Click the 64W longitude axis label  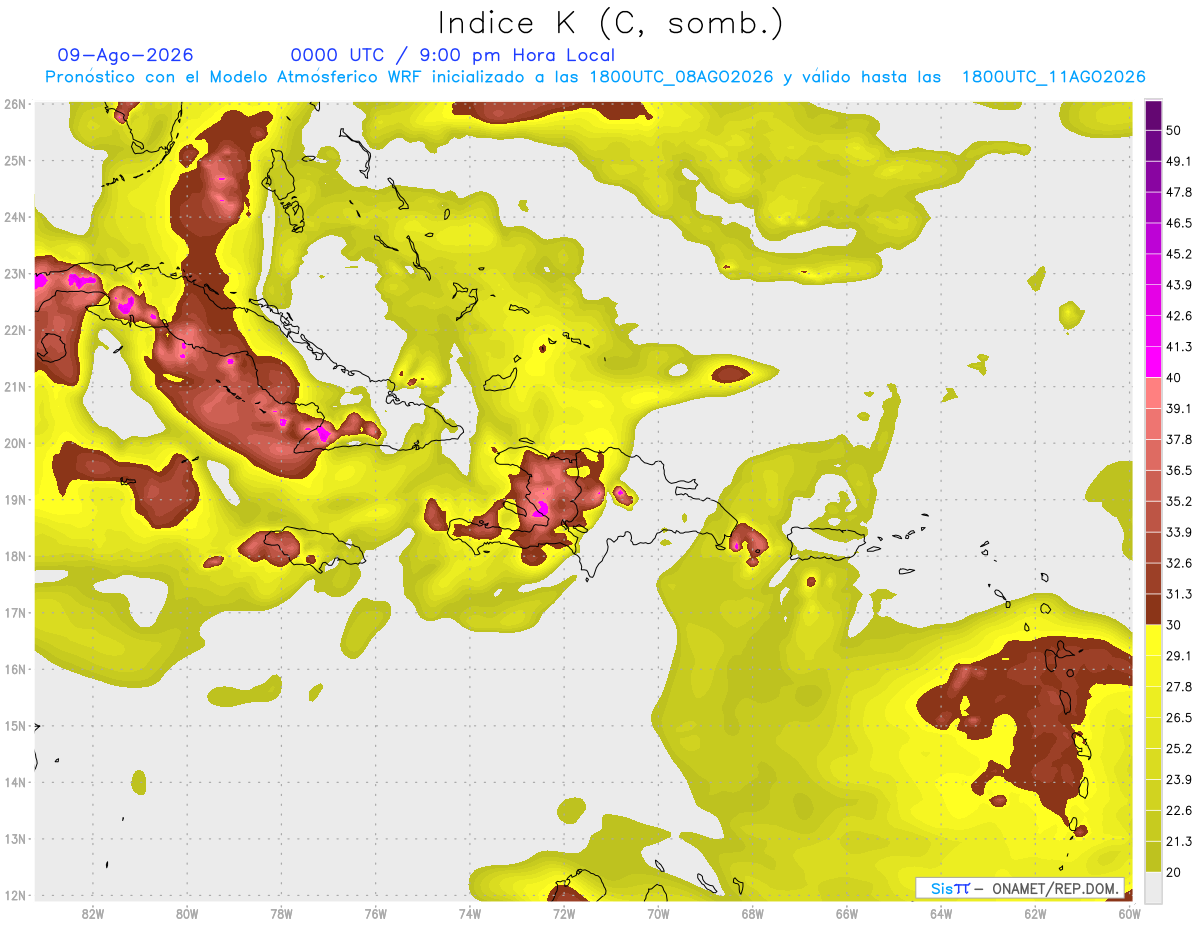[x=941, y=913]
